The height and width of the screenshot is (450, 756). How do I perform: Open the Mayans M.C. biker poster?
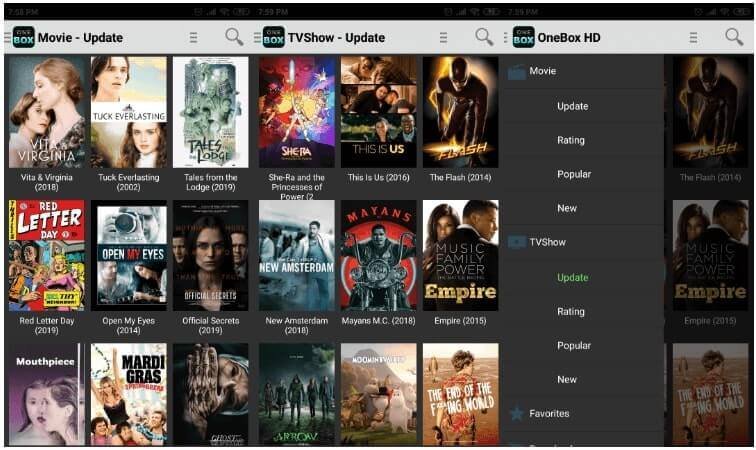[x=378, y=255]
